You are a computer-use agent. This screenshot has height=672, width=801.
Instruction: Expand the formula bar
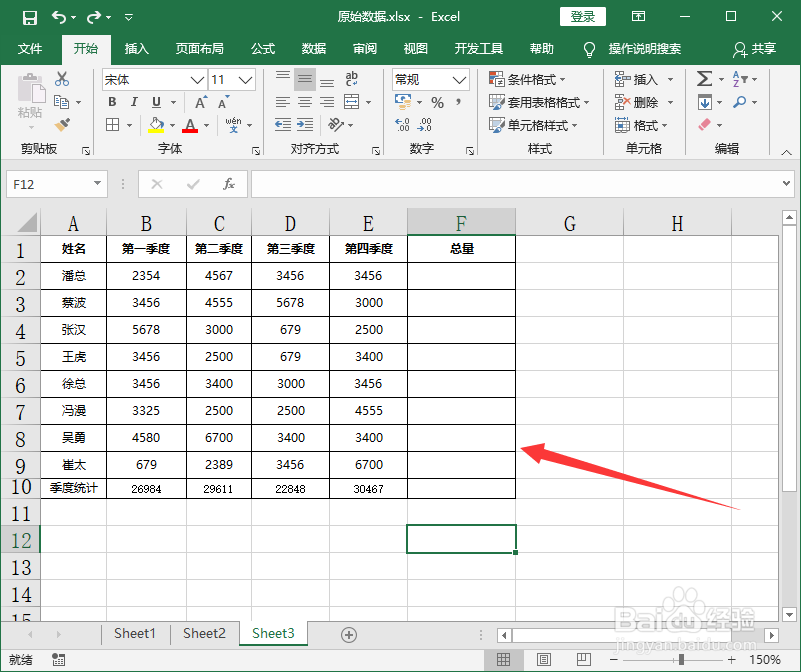tap(786, 183)
